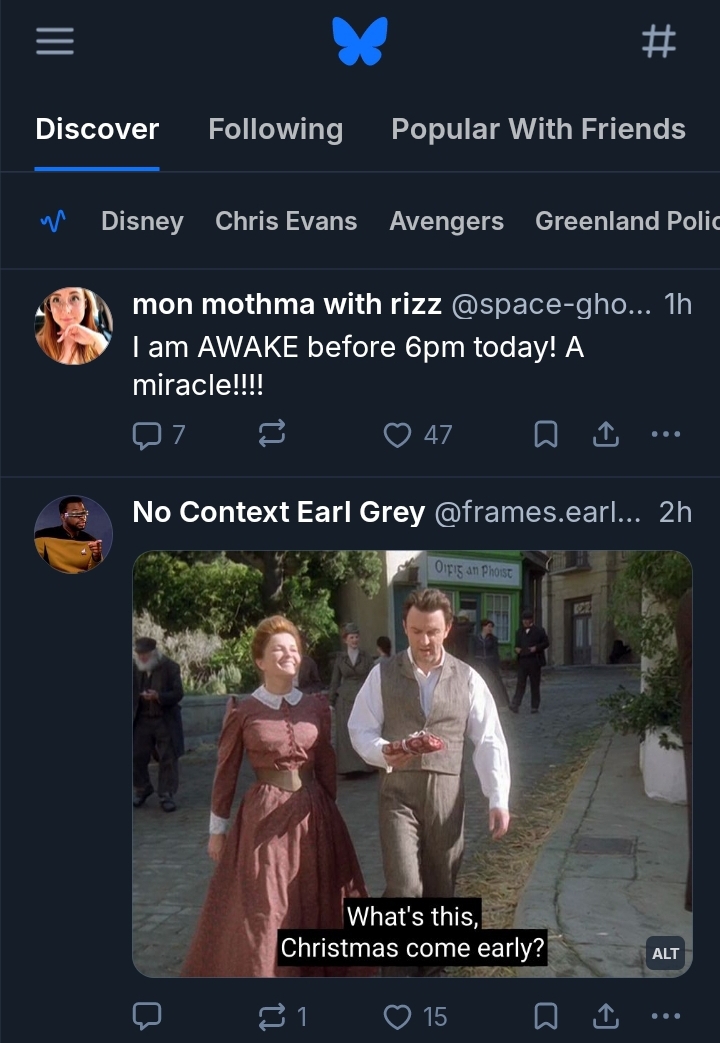Screen dimensions: 720x1043
Task: Open more options on Earl Grey post
Action: (665, 1016)
